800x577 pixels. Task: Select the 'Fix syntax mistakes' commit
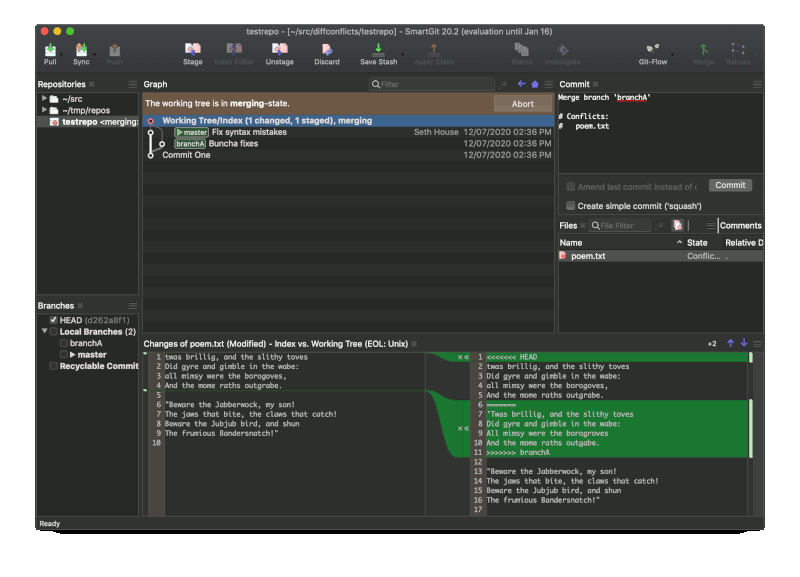click(x=348, y=132)
